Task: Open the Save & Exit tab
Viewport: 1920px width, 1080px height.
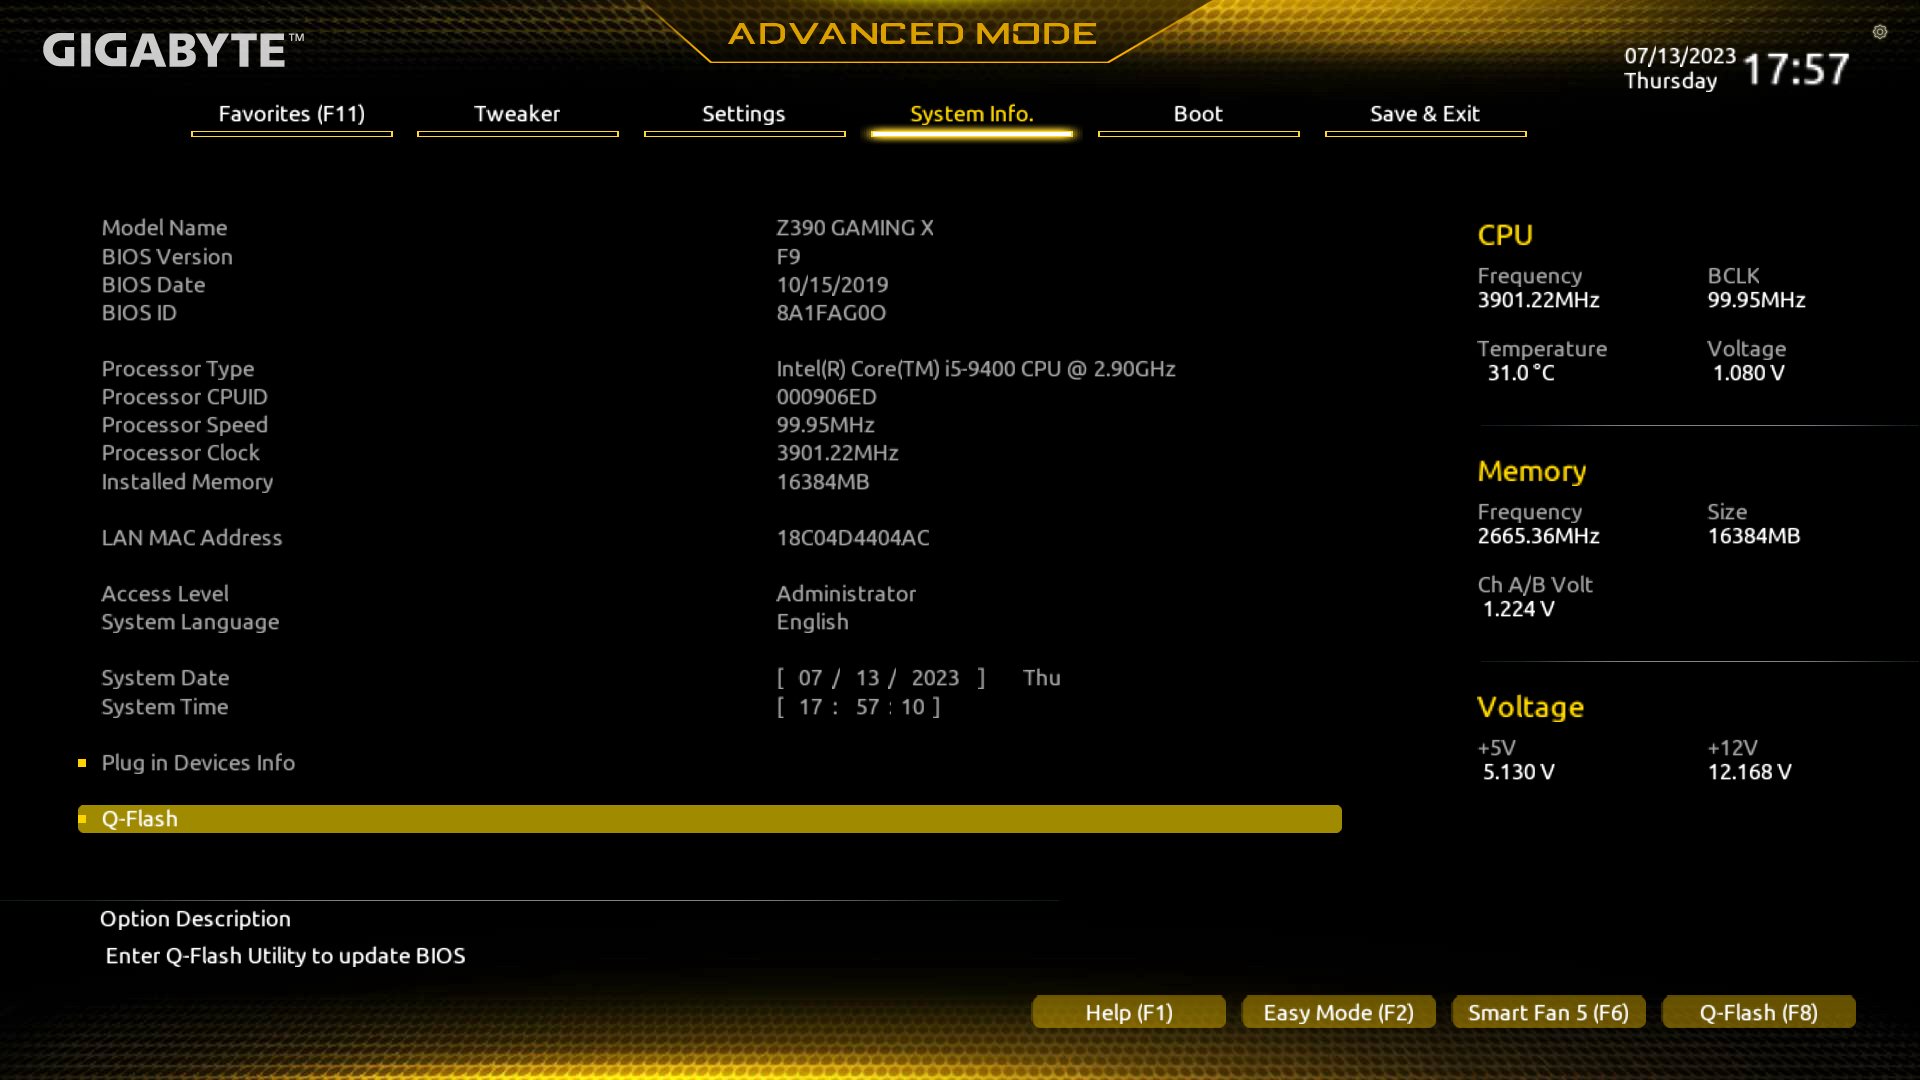Action: tap(1425, 114)
